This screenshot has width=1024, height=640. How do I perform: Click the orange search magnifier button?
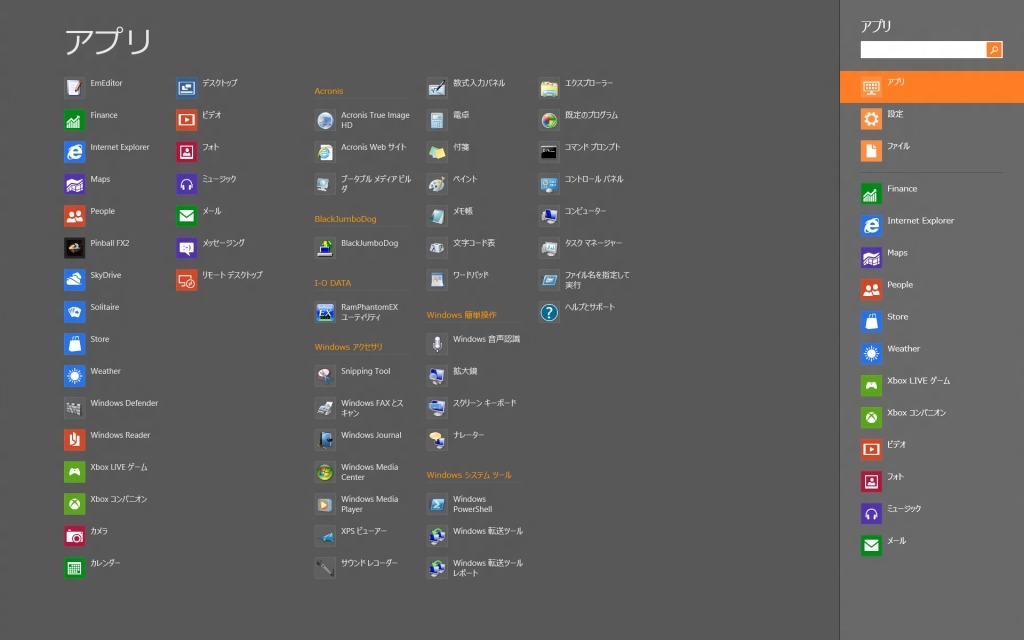tap(994, 50)
